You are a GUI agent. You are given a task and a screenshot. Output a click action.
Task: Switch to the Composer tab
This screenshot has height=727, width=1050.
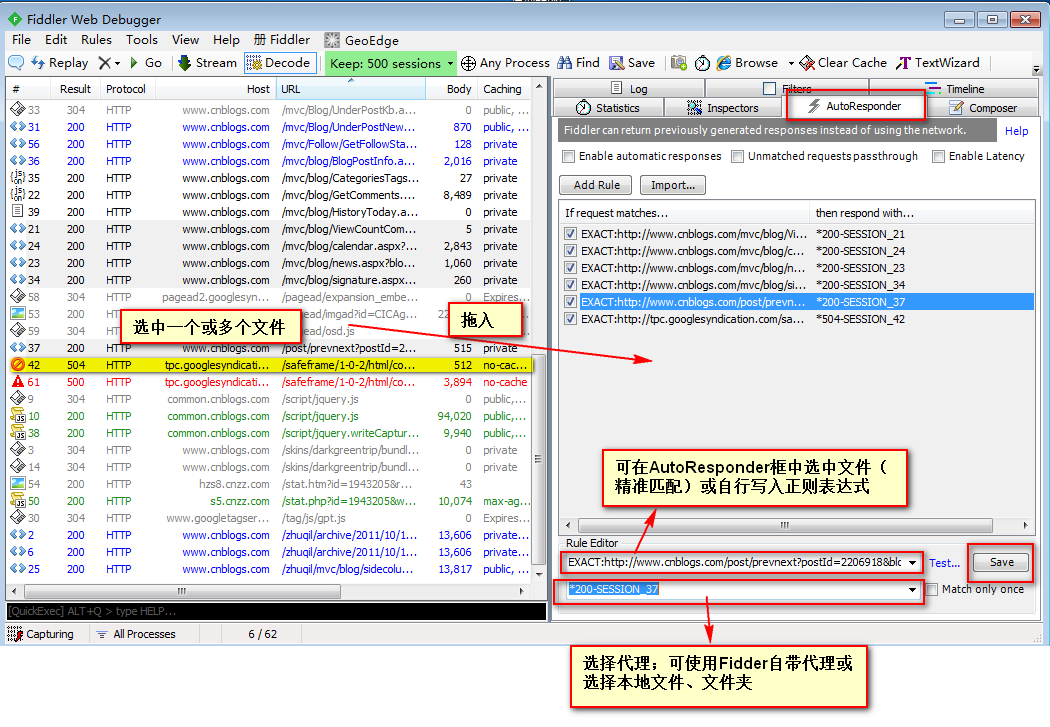983,108
